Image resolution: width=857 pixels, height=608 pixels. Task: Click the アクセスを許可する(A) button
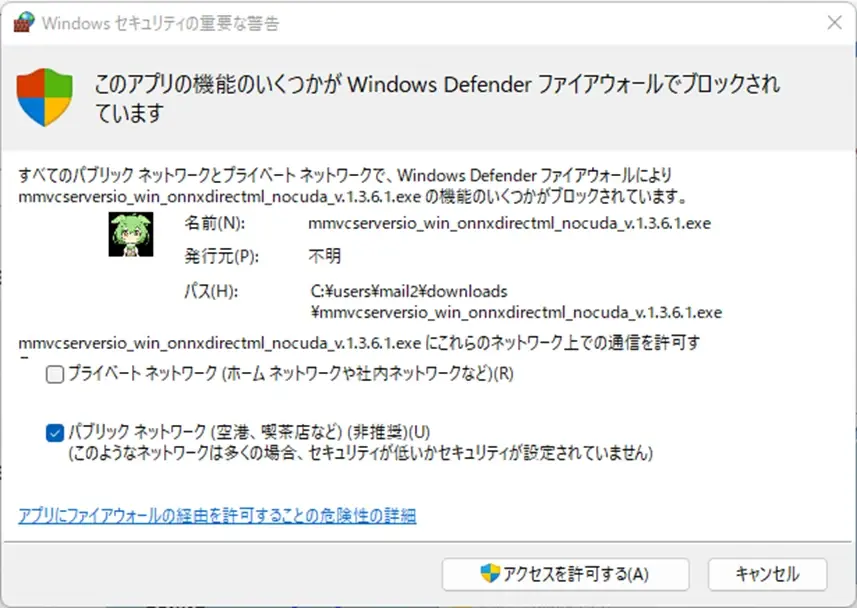[565, 574]
